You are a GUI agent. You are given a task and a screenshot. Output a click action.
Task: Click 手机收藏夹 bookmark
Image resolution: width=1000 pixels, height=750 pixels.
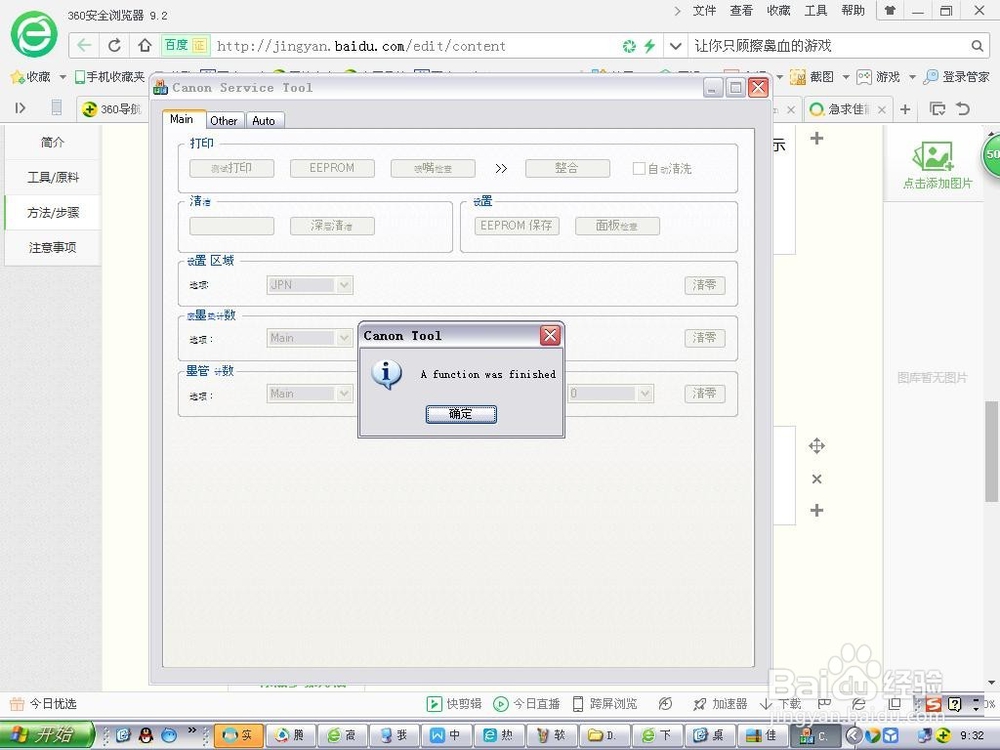coord(110,77)
